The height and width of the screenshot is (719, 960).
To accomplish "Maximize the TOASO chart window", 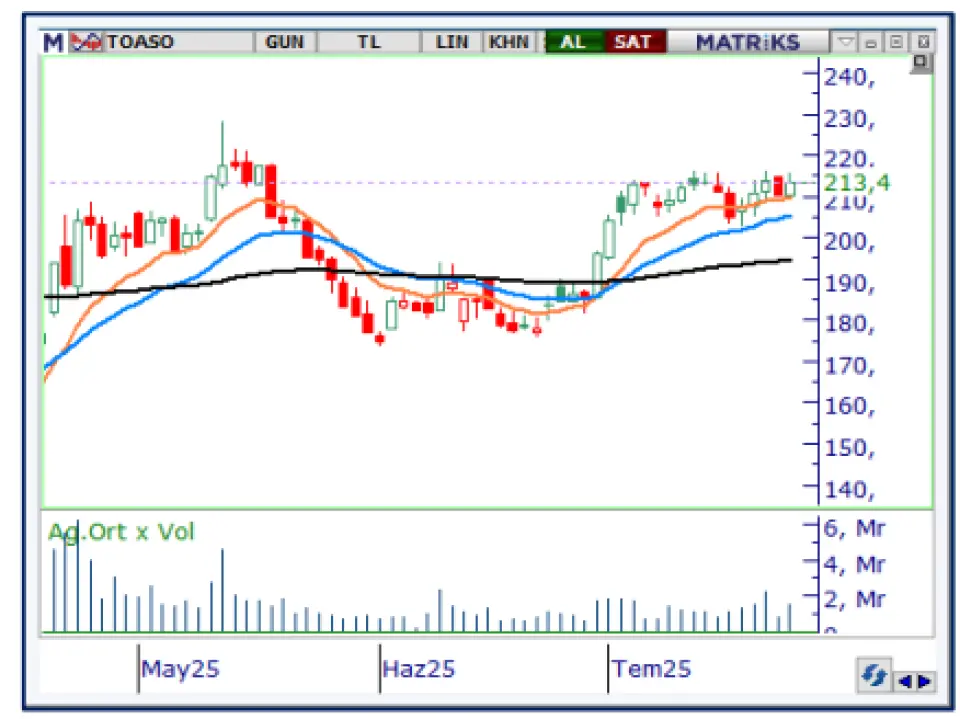I will pos(896,42).
